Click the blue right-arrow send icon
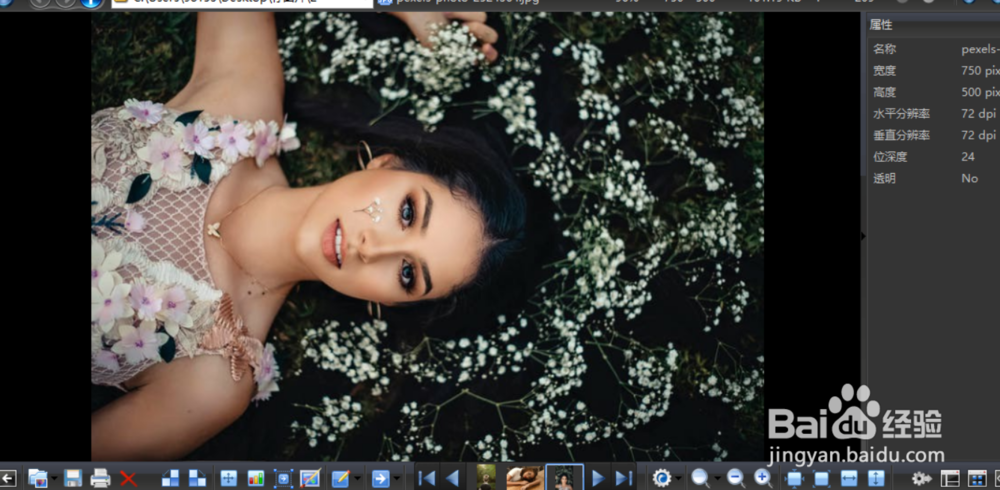Image resolution: width=1000 pixels, height=490 pixels. tap(381, 478)
